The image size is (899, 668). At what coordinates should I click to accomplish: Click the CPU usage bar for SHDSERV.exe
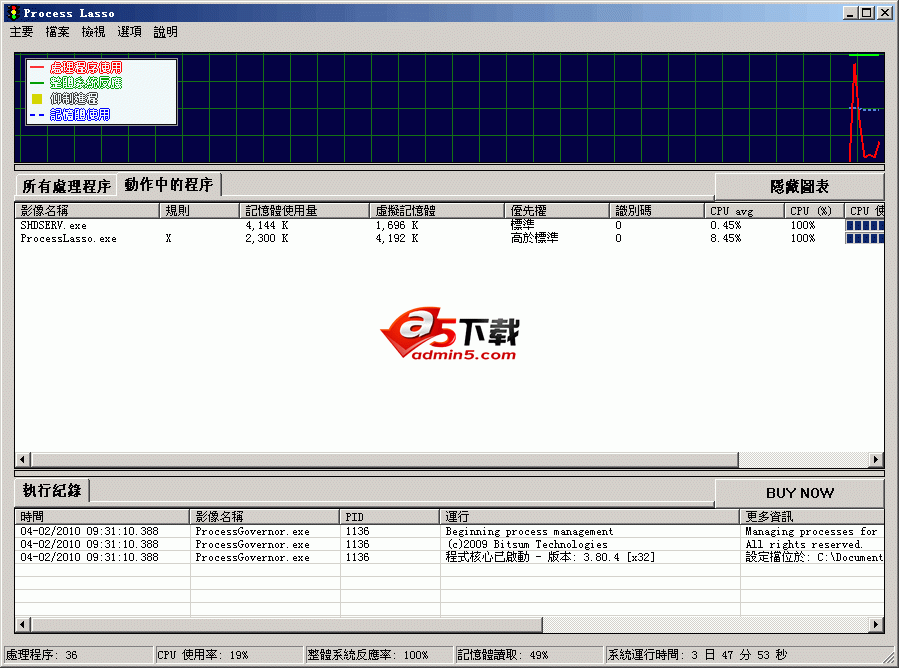point(865,226)
